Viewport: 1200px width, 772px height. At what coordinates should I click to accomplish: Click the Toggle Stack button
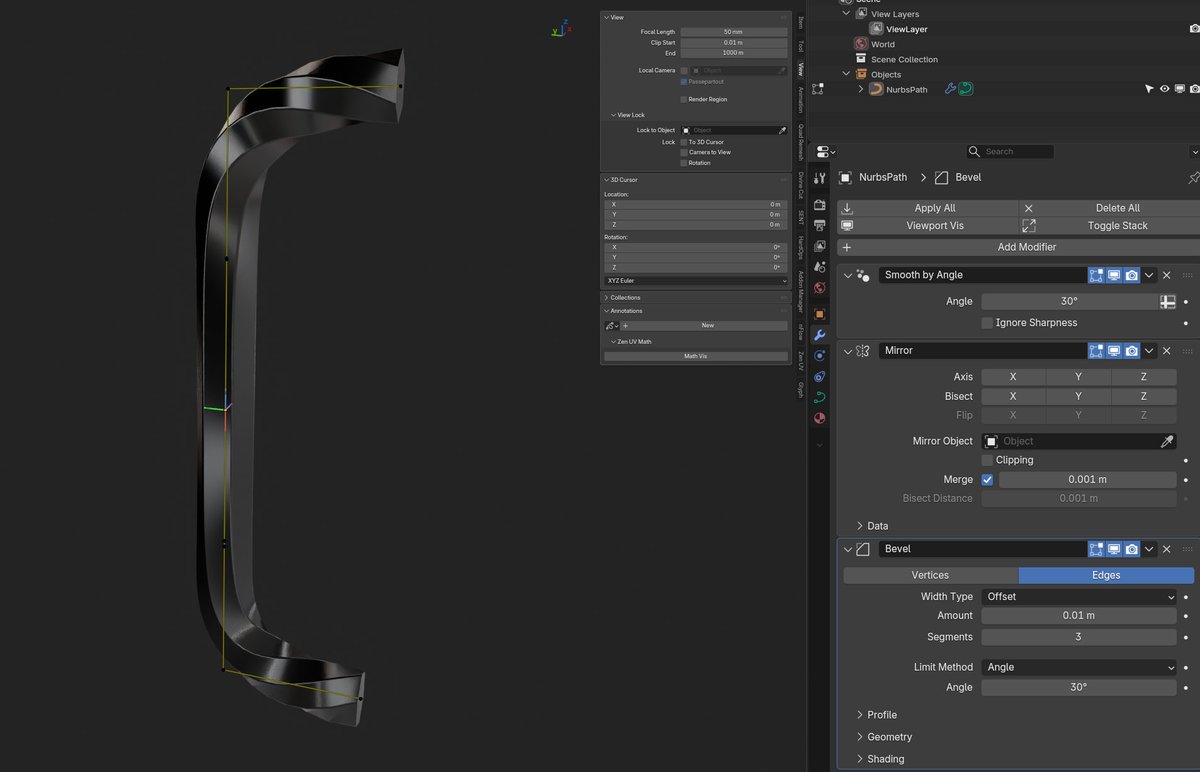coord(1109,226)
